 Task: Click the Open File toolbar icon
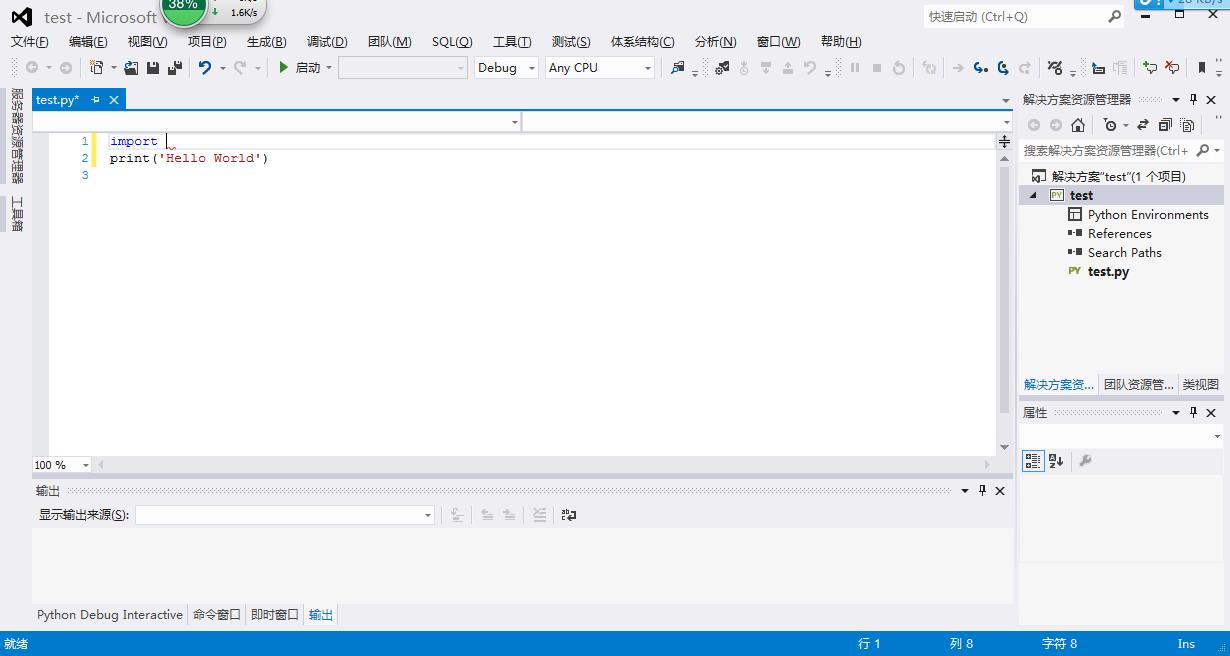click(131, 68)
